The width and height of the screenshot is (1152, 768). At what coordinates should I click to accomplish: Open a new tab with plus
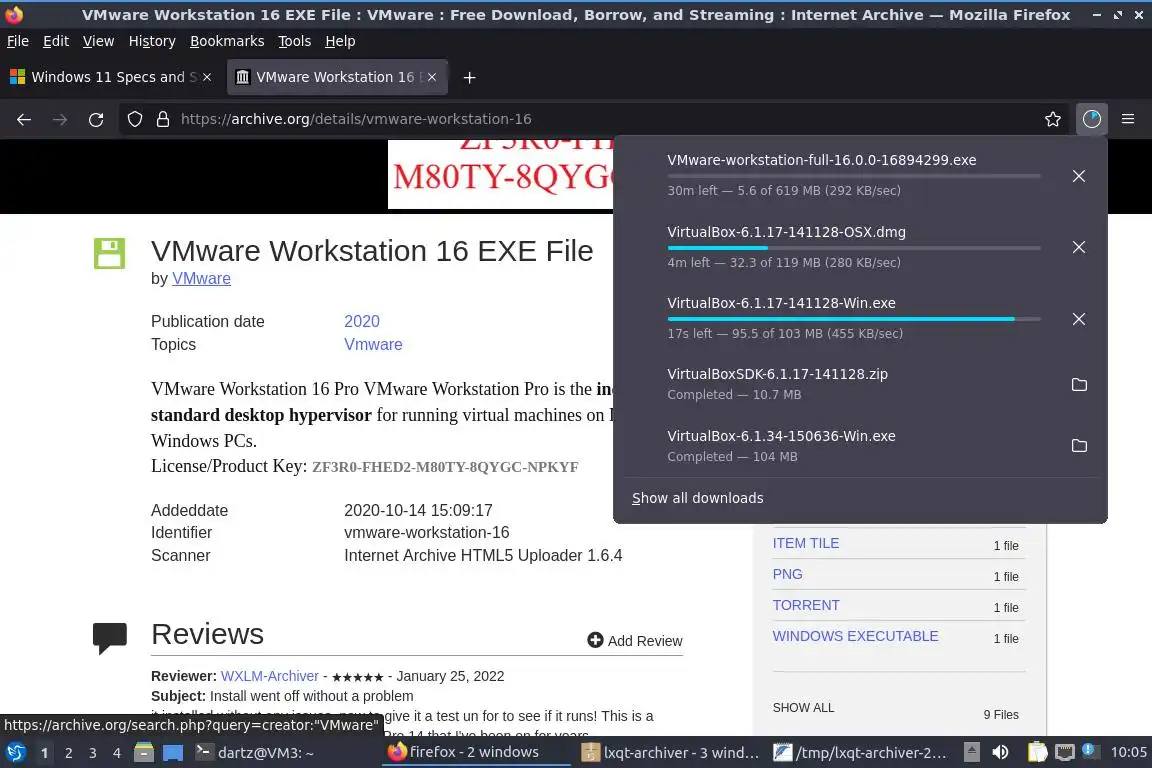click(469, 77)
